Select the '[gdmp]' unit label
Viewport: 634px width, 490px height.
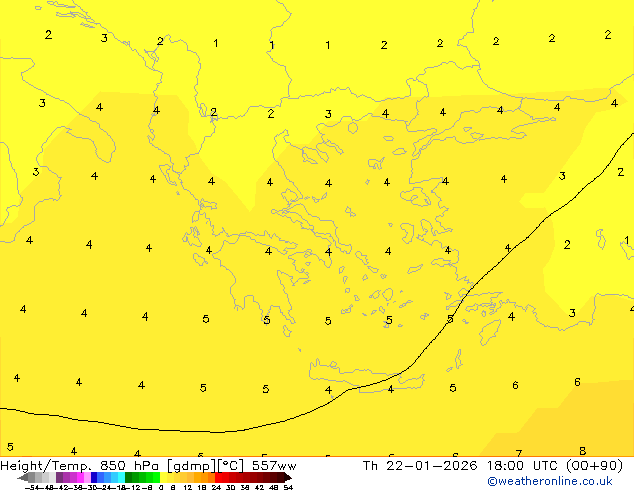192,466
